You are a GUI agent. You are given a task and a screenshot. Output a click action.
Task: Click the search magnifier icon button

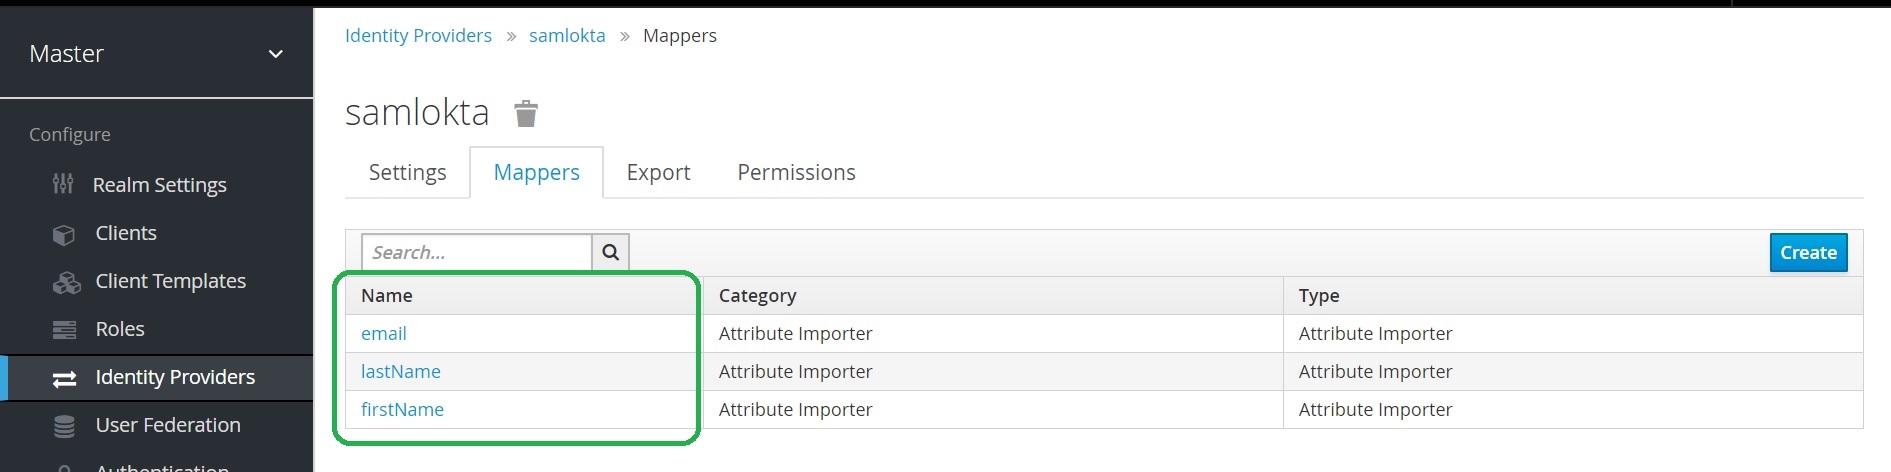point(610,253)
